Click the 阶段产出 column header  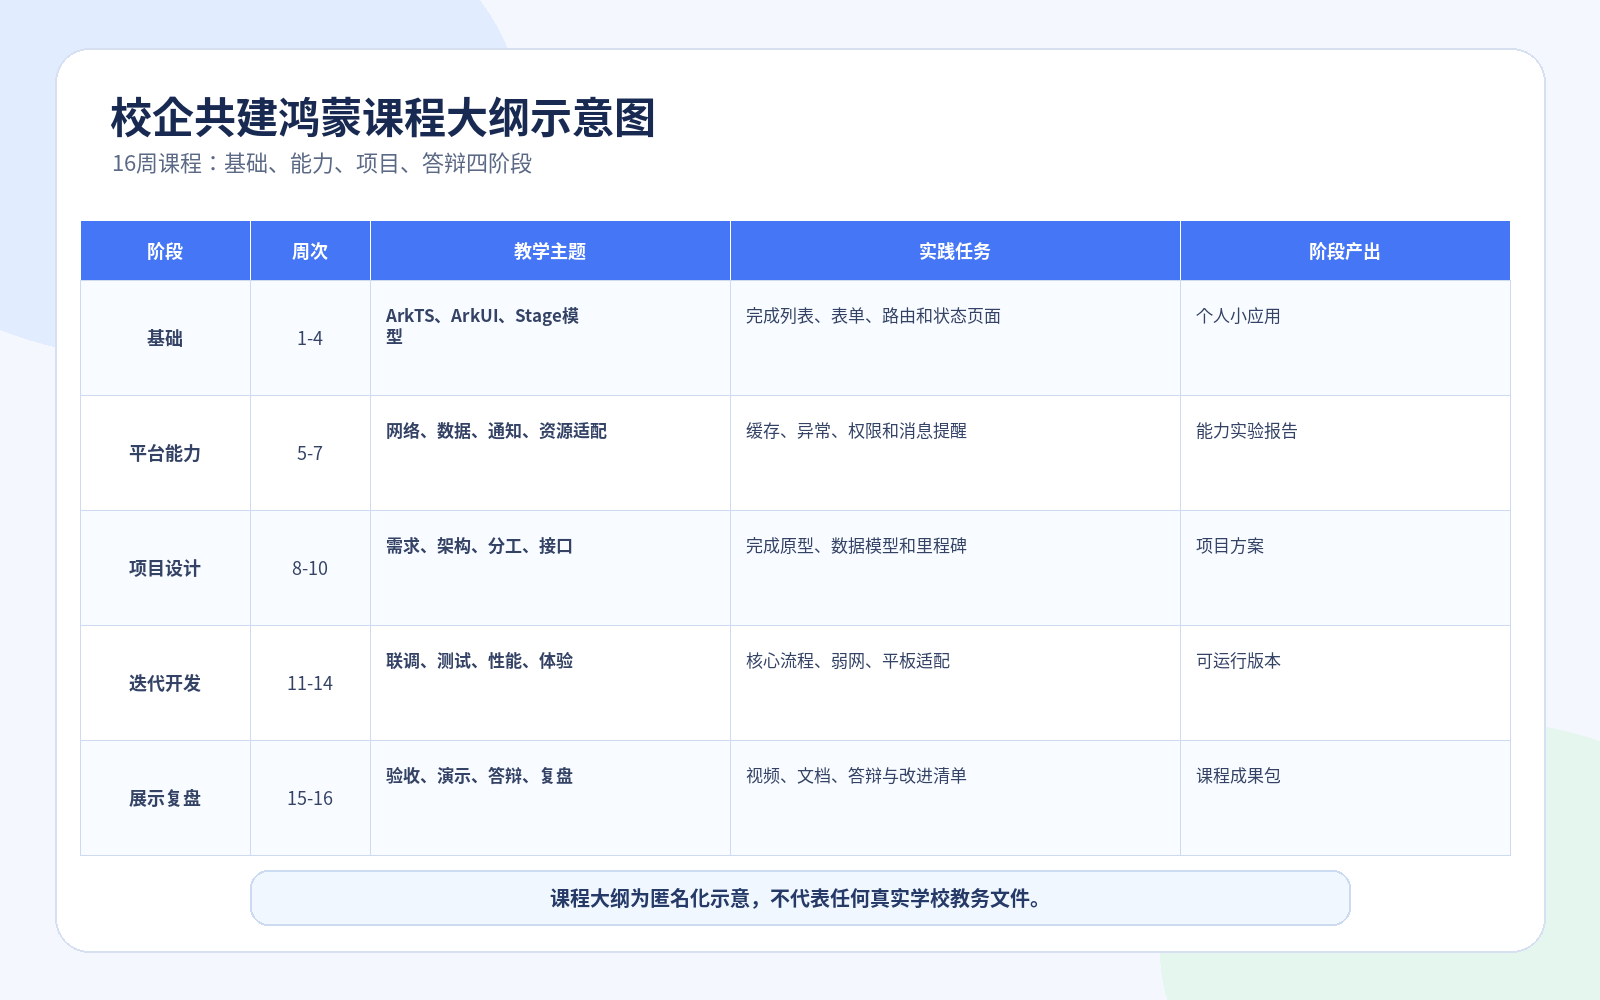pos(1345,251)
